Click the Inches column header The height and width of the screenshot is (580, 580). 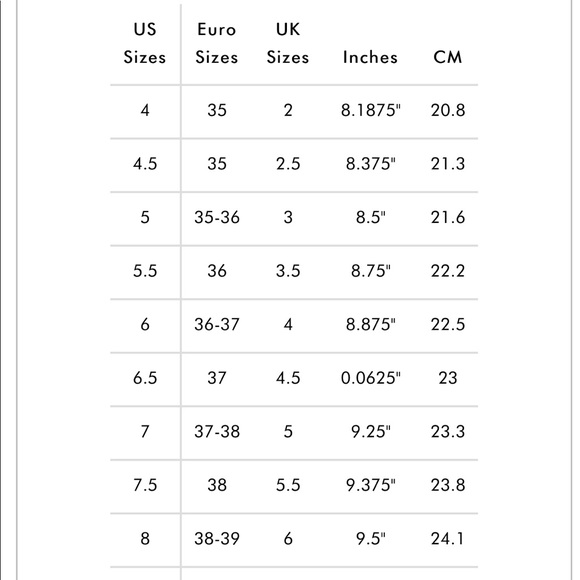tap(370, 57)
